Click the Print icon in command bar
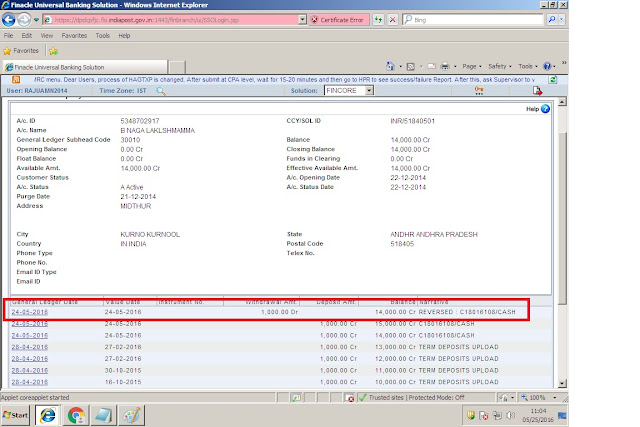This screenshot has width=640, height=427. coord(445,66)
